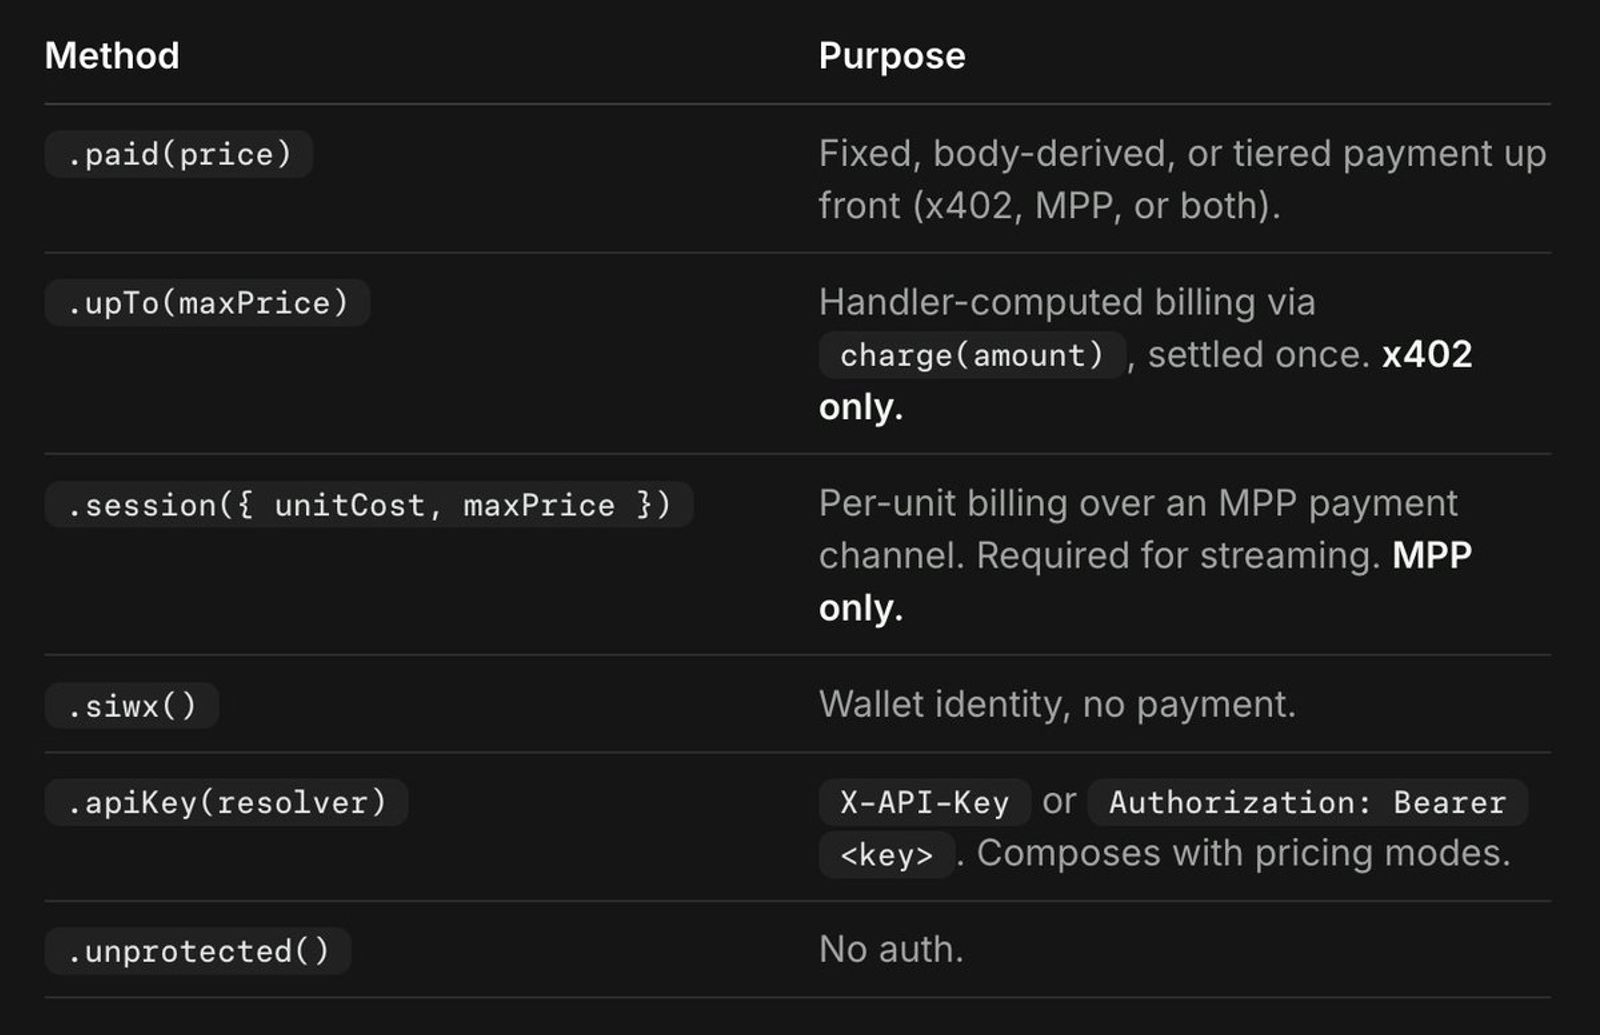Select the Authorization: Bearer code chip
The width and height of the screenshot is (1600, 1035).
click(1307, 802)
